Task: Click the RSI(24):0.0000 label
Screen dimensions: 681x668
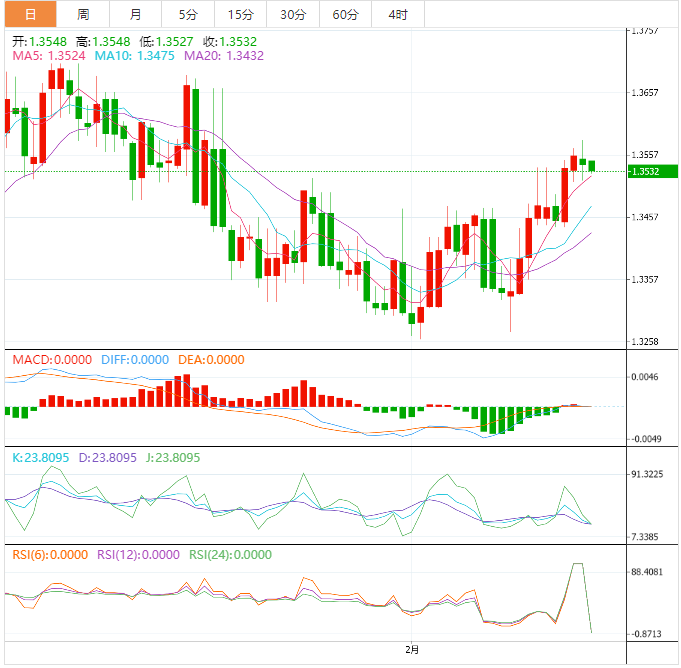Action: pyautogui.click(x=231, y=555)
